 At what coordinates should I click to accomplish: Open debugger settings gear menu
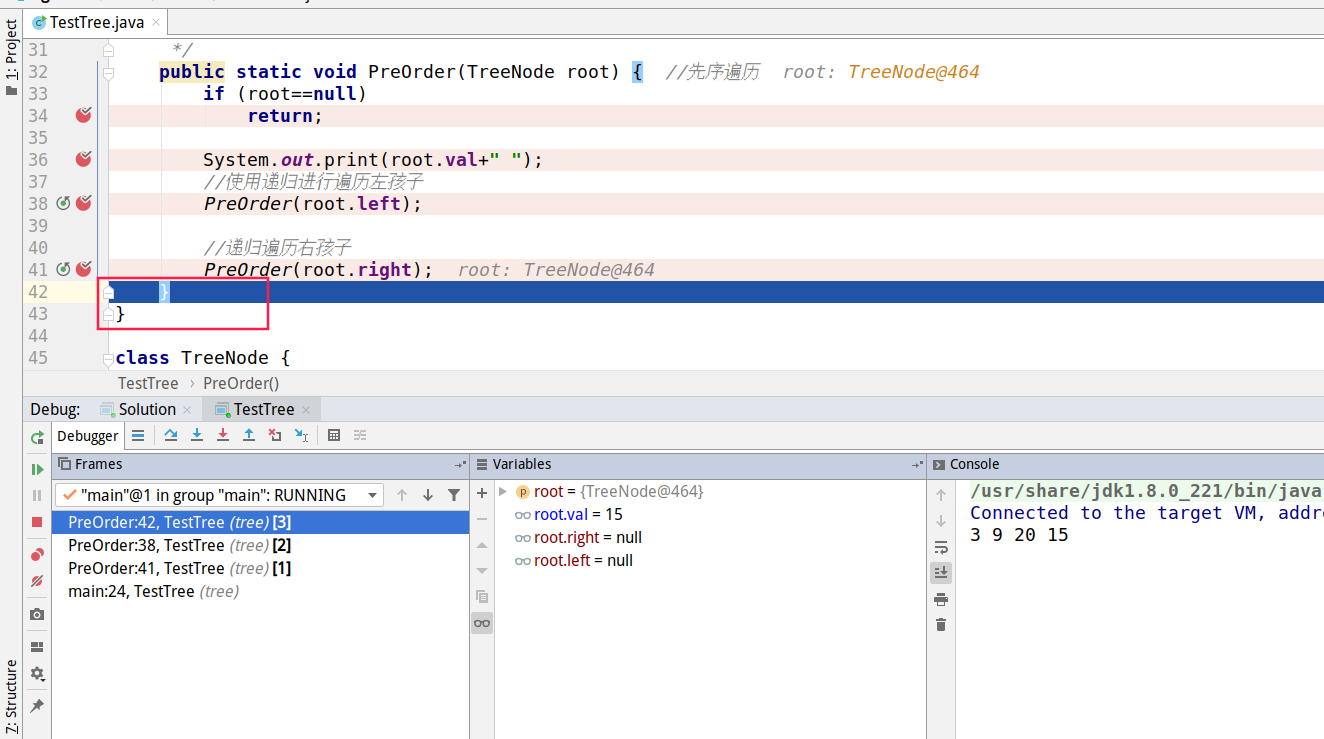tap(37, 674)
